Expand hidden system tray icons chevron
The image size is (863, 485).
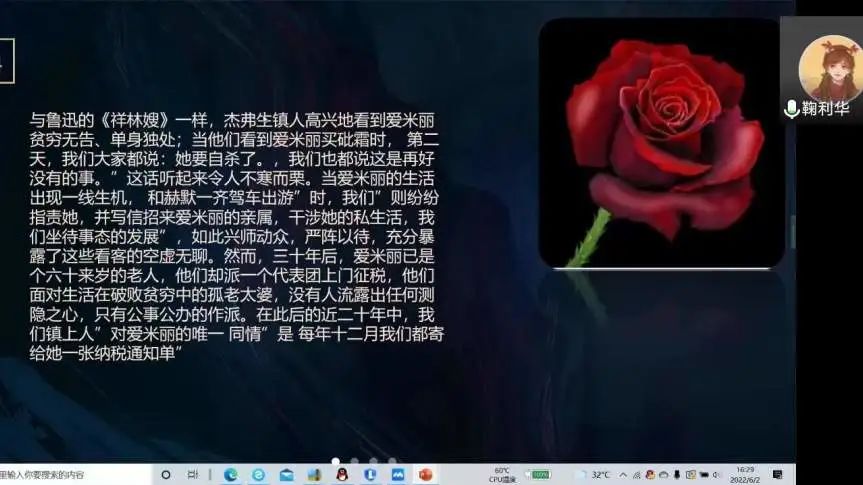coord(623,474)
